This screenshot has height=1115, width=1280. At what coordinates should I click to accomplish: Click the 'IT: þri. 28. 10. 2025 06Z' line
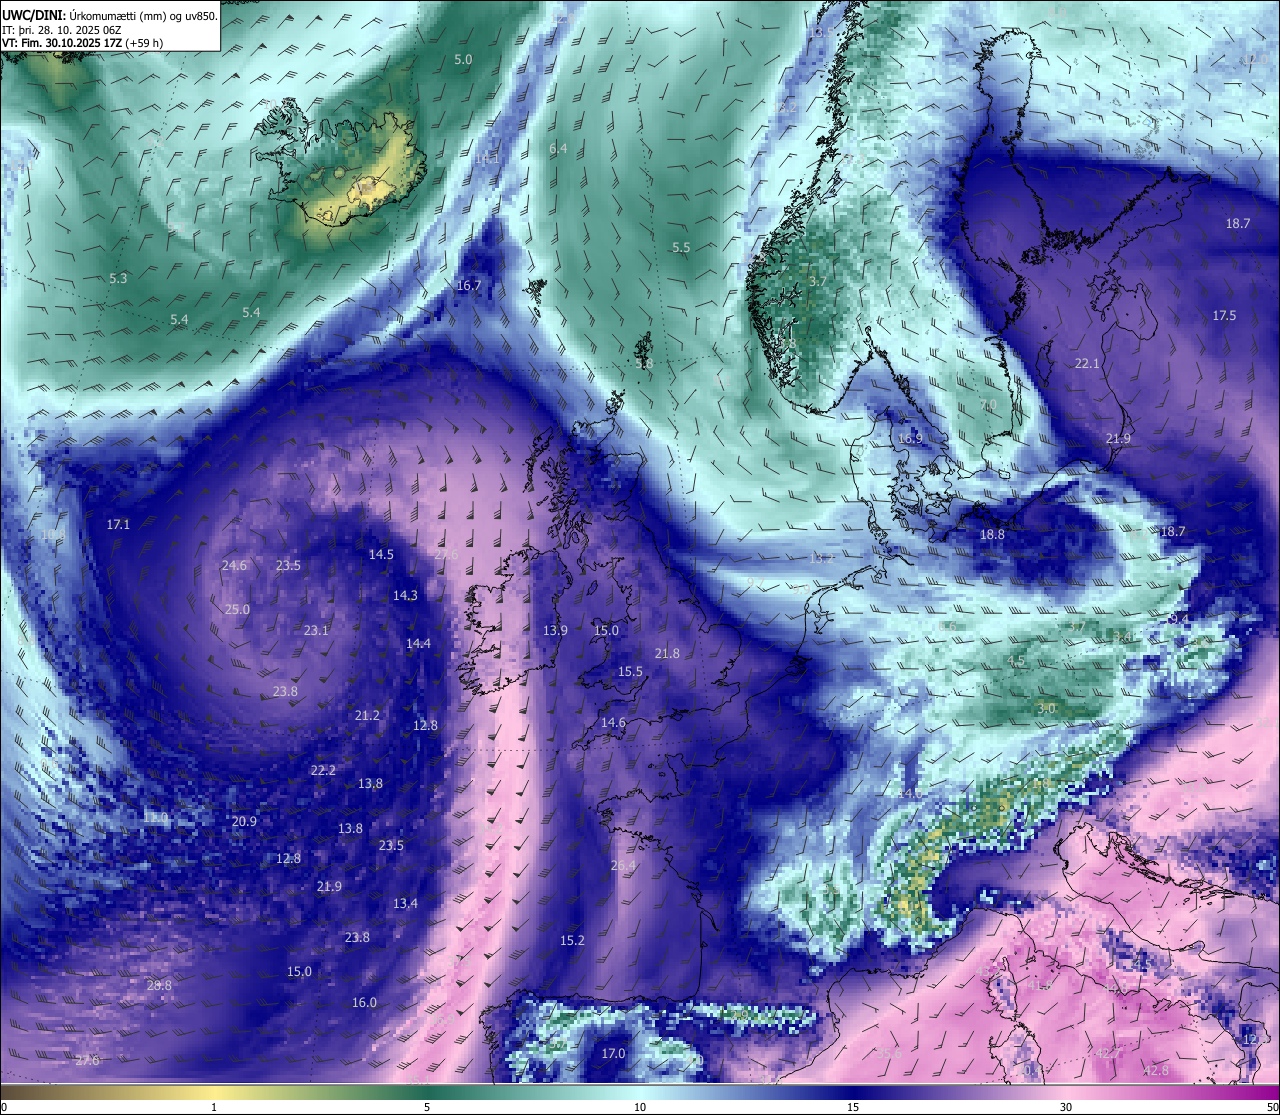click(x=62, y=30)
